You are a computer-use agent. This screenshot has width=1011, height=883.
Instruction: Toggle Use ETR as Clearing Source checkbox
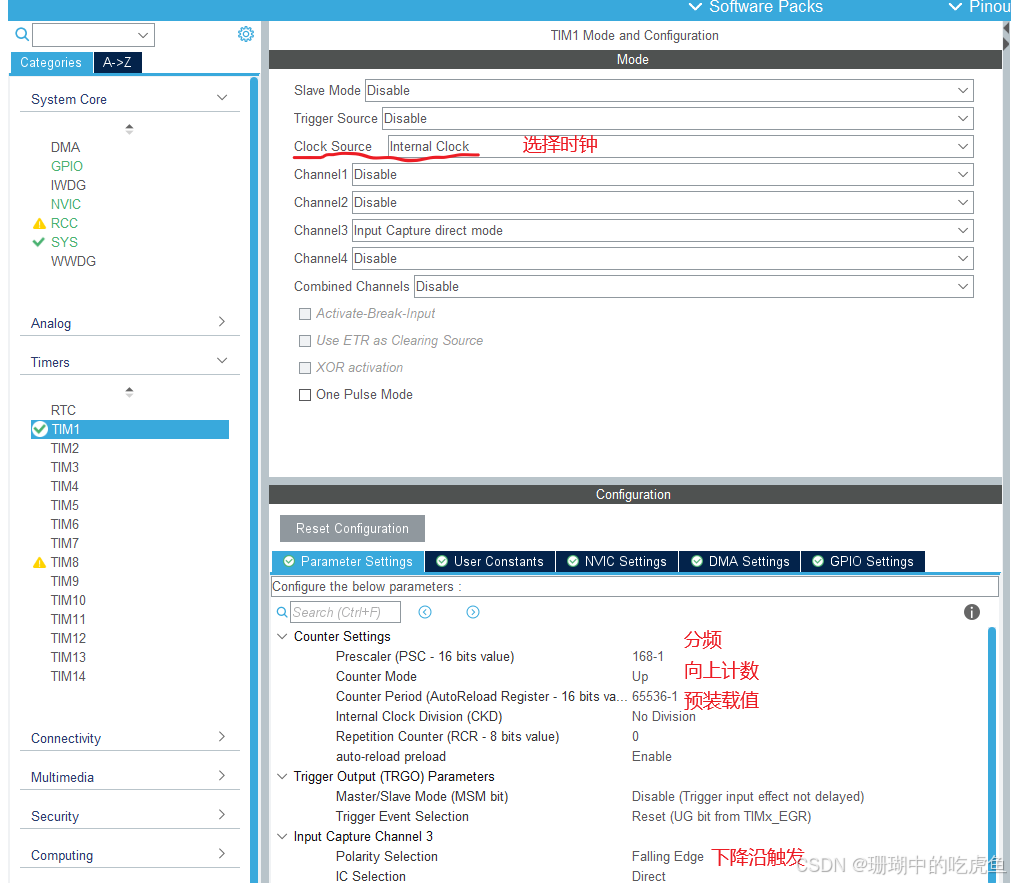[x=305, y=341]
